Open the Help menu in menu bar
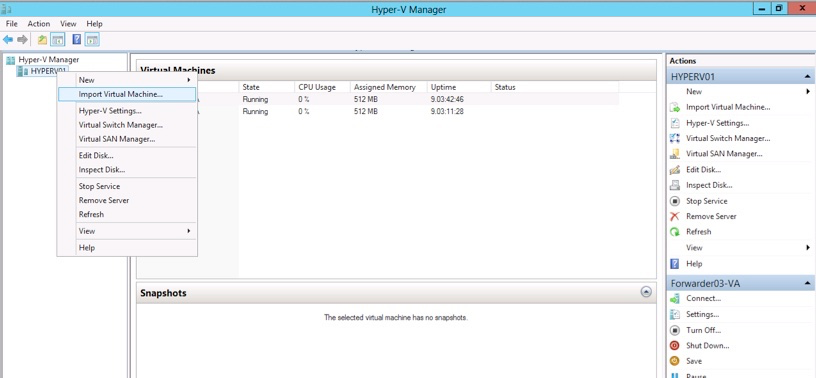 coord(94,24)
